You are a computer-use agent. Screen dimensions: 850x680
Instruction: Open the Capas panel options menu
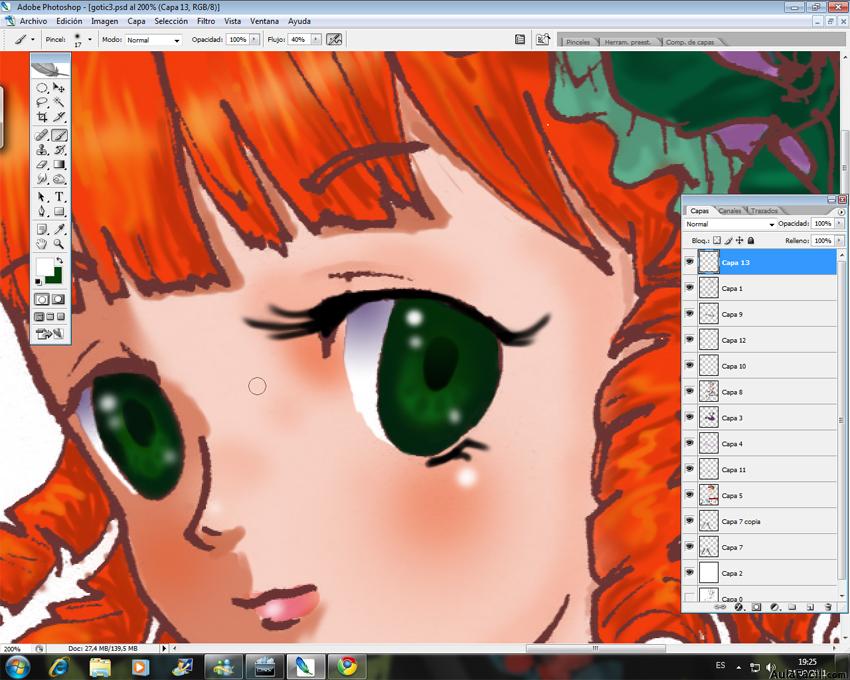pyautogui.click(x=841, y=211)
